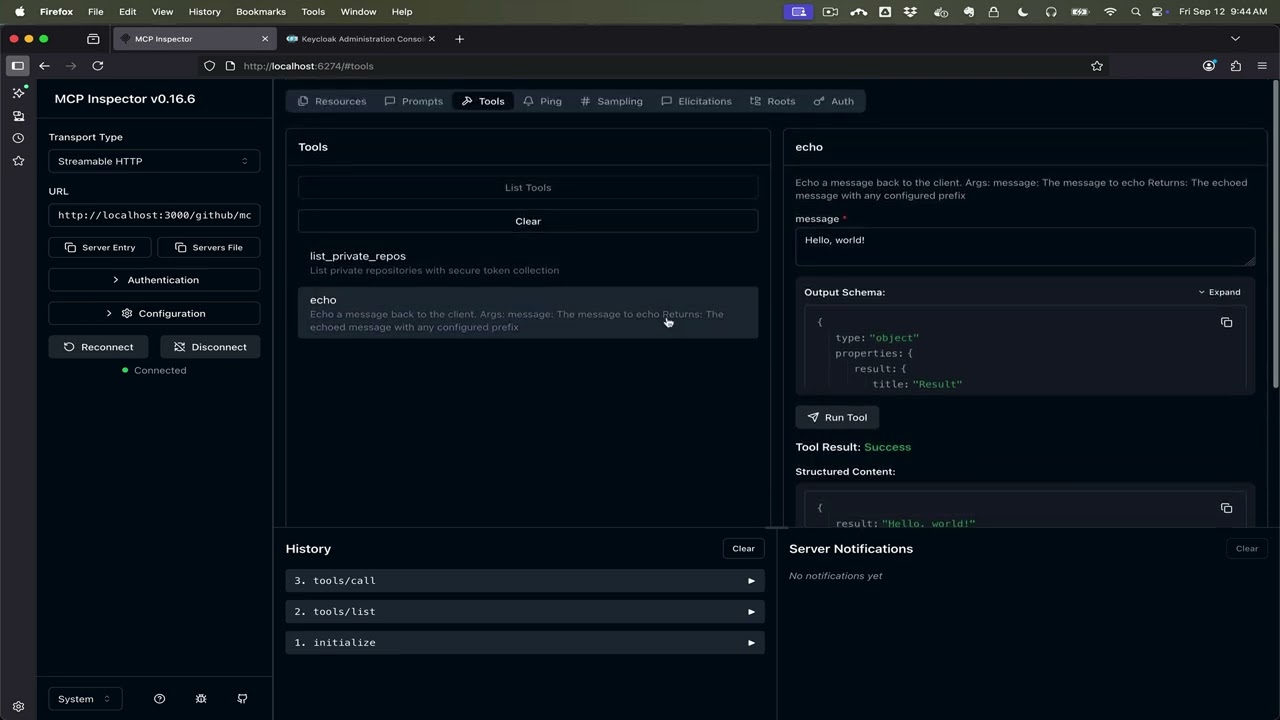Screen dimensions: 1280x720
Task: Click the List Tools button
Action: (528, 187)
